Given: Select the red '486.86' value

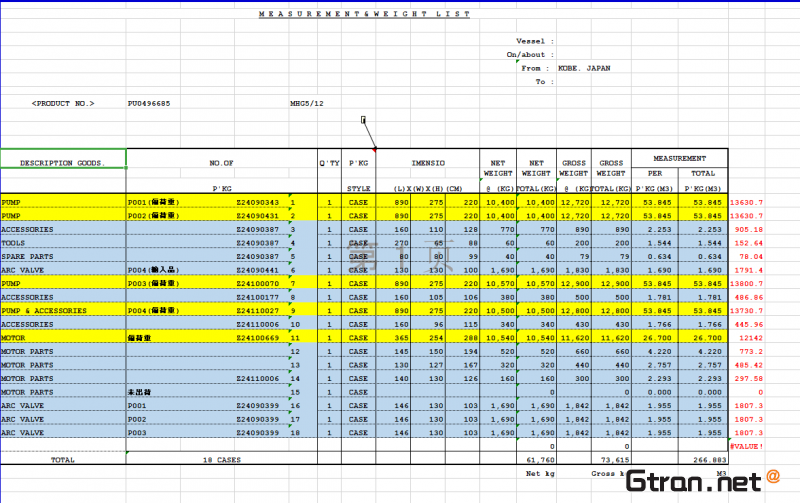Looking at the screenshot, I should pyautogui.click(x=749, y=297).
